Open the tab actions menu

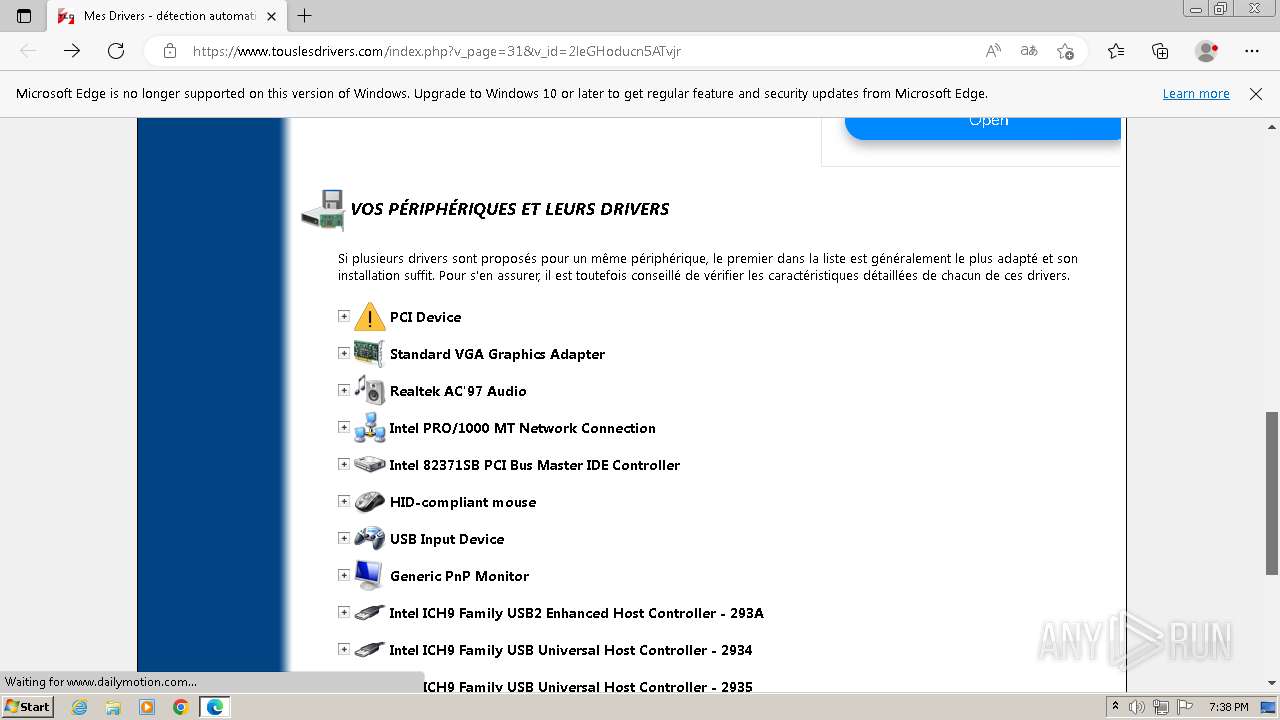24,16
